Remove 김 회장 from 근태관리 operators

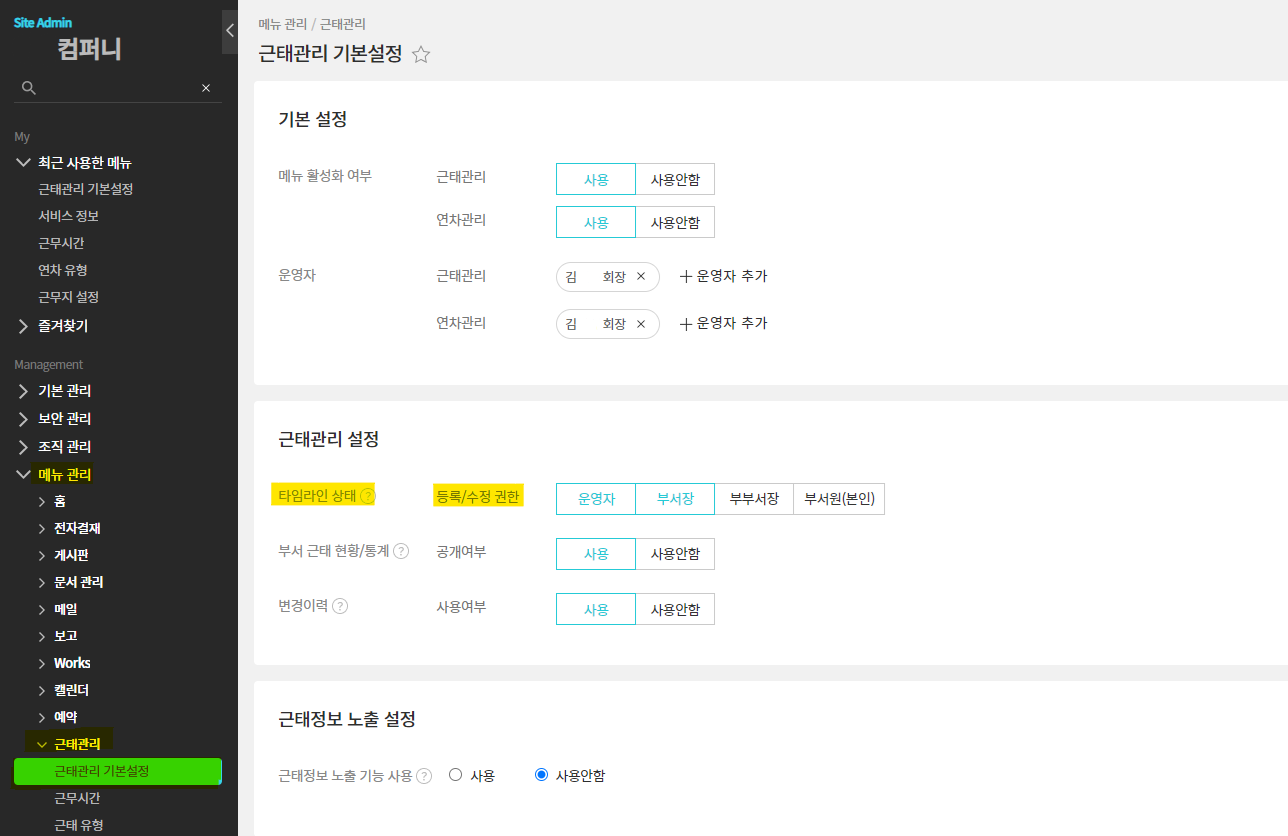click(x=641, y=277)
